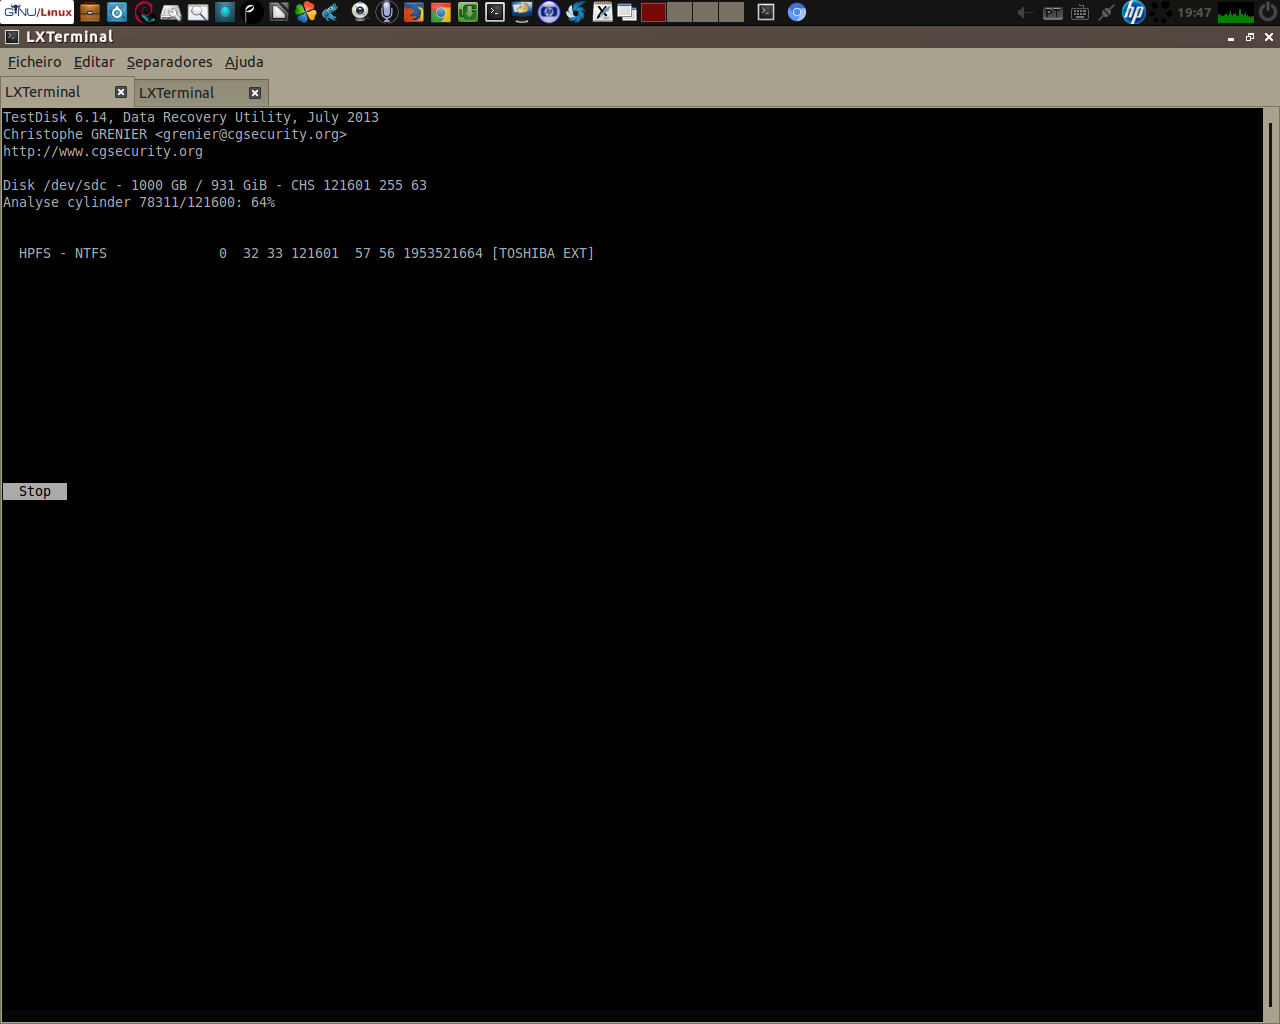This screenshot has height=1024, width=1280.
Task: Minimize the LXTerminal window
Action: 1231,37
